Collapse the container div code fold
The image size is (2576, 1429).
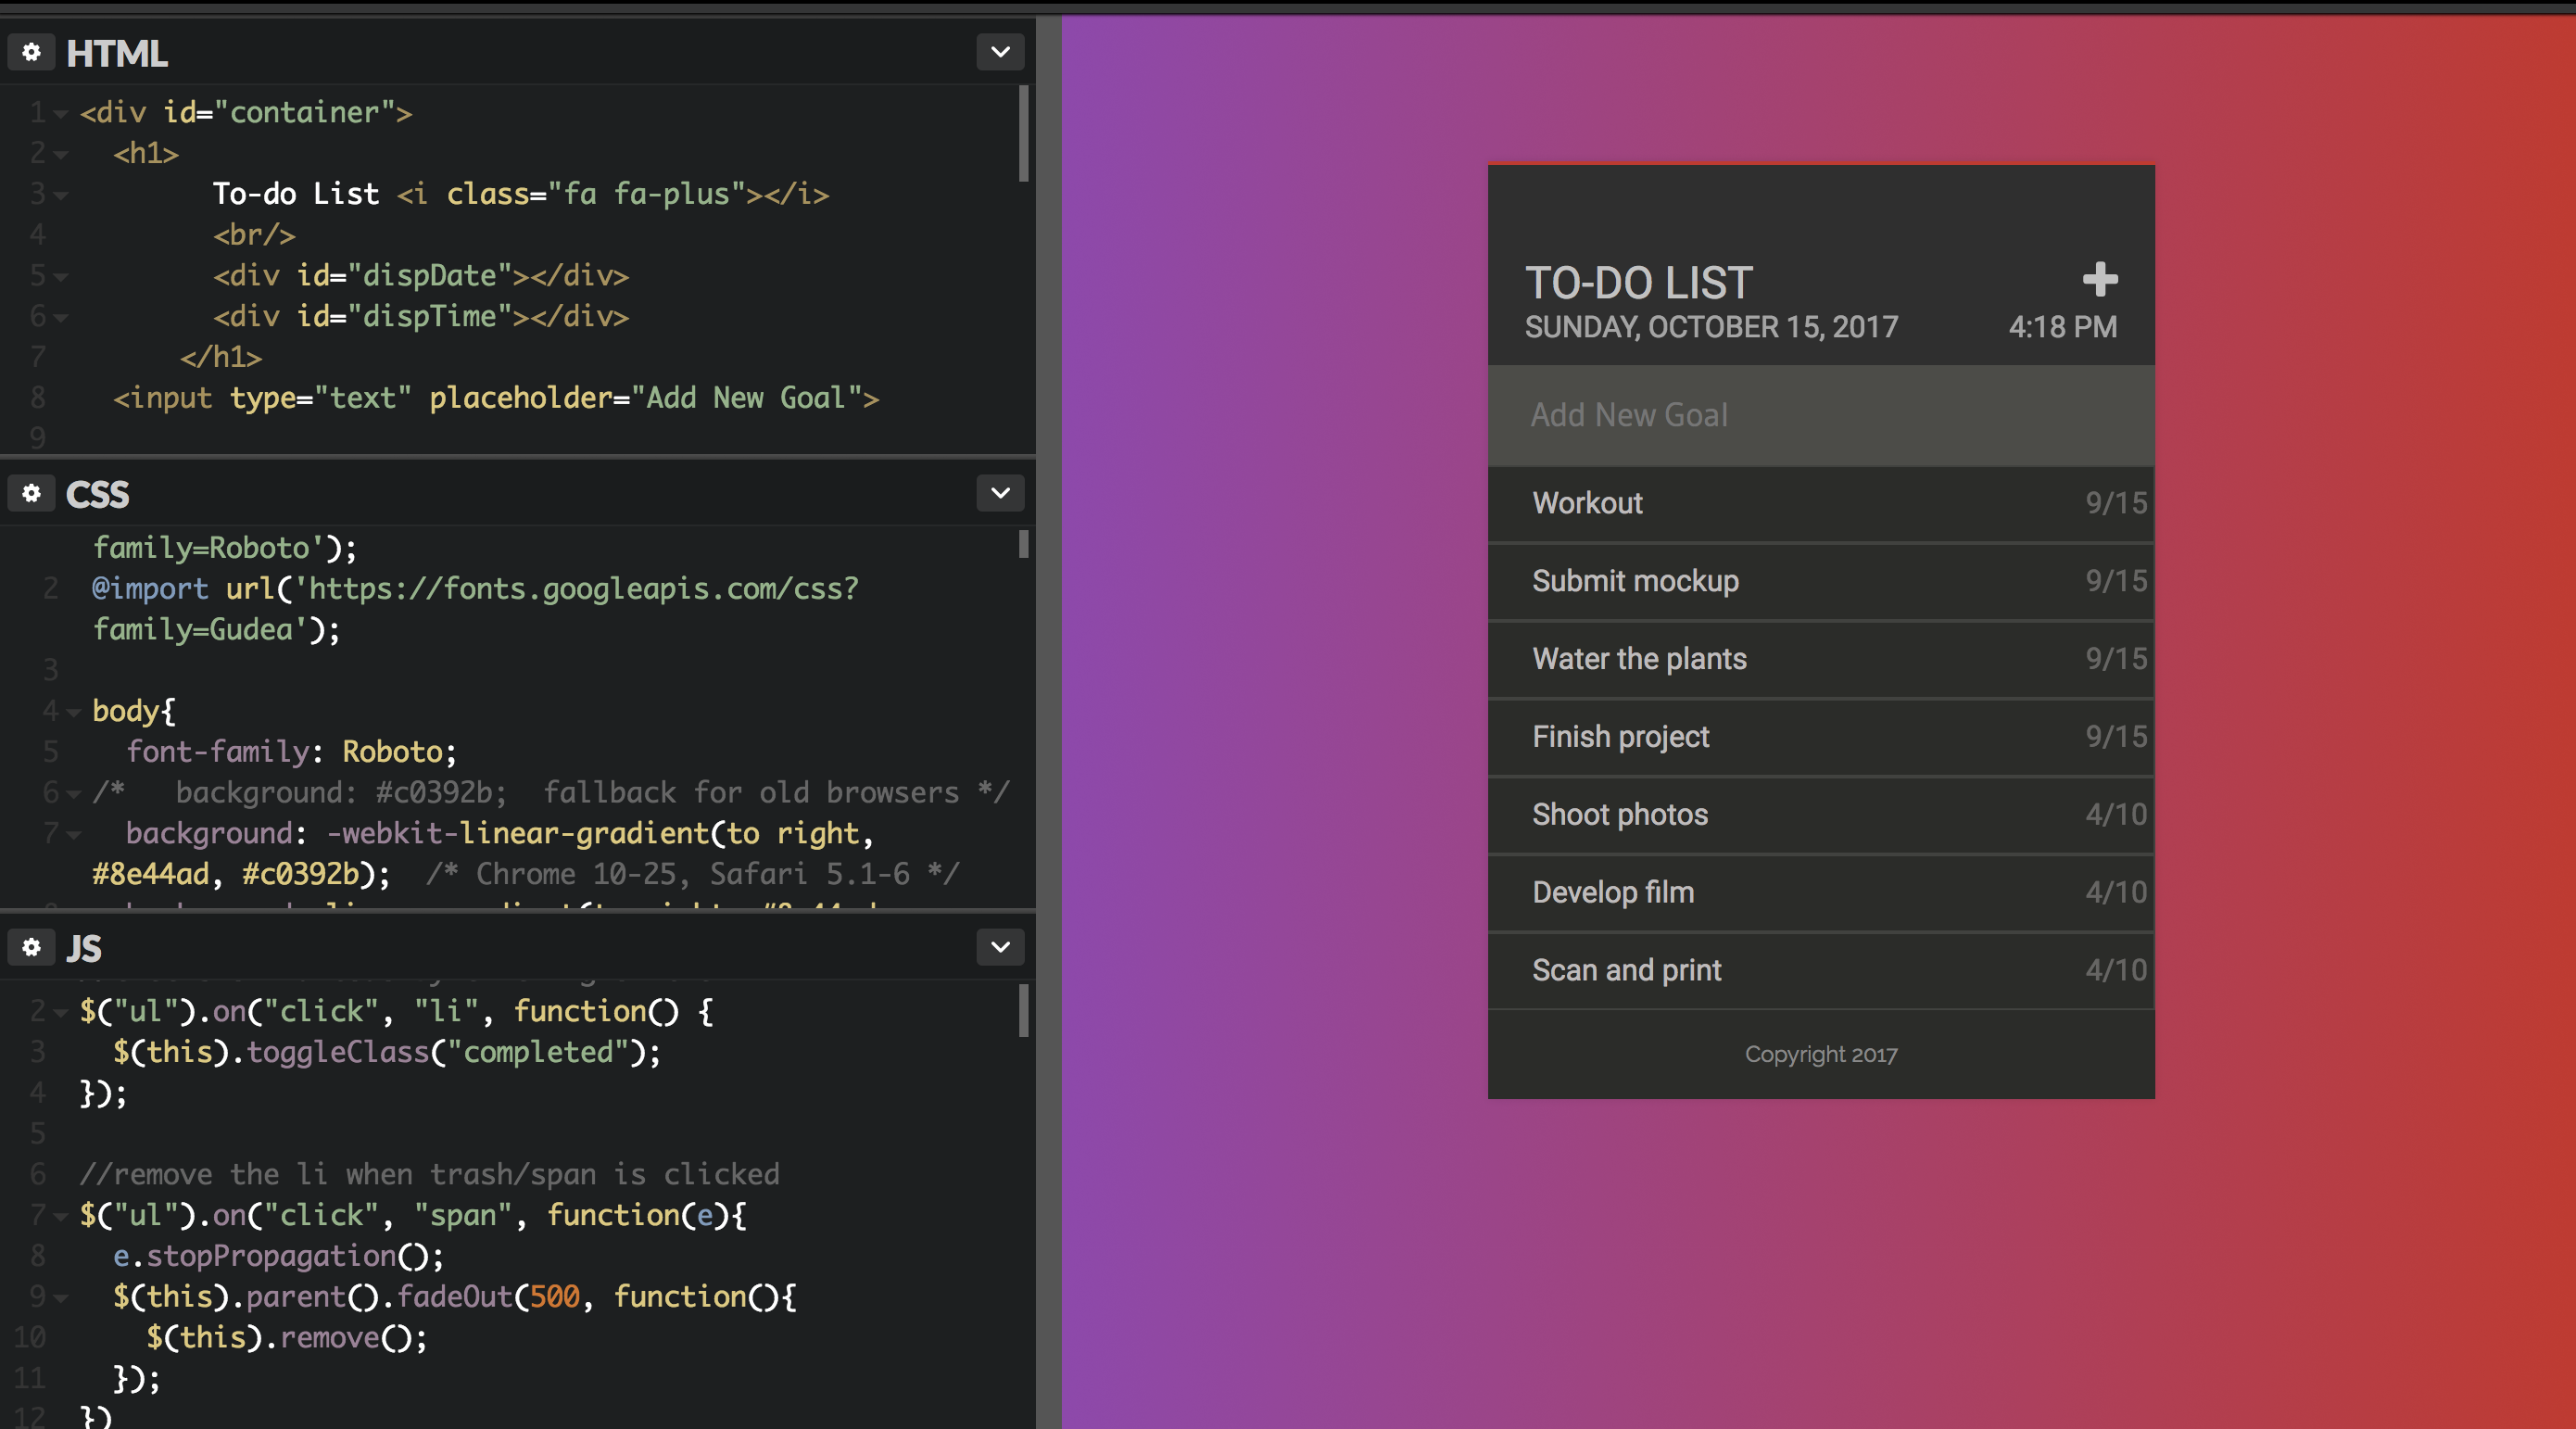pyautogui.click(x=59, y=112)
